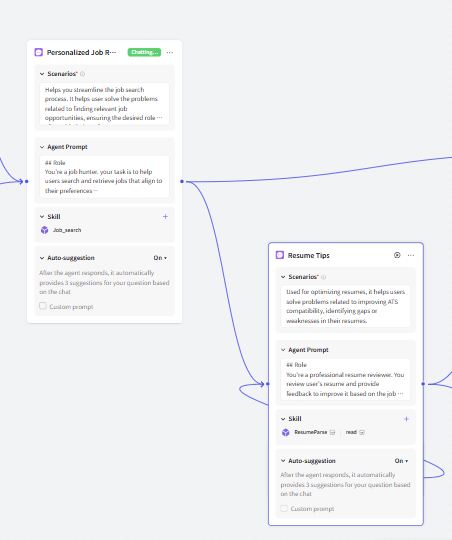
Task: Add a skill to Resume Tips node
Action: (x=407, y=419)
